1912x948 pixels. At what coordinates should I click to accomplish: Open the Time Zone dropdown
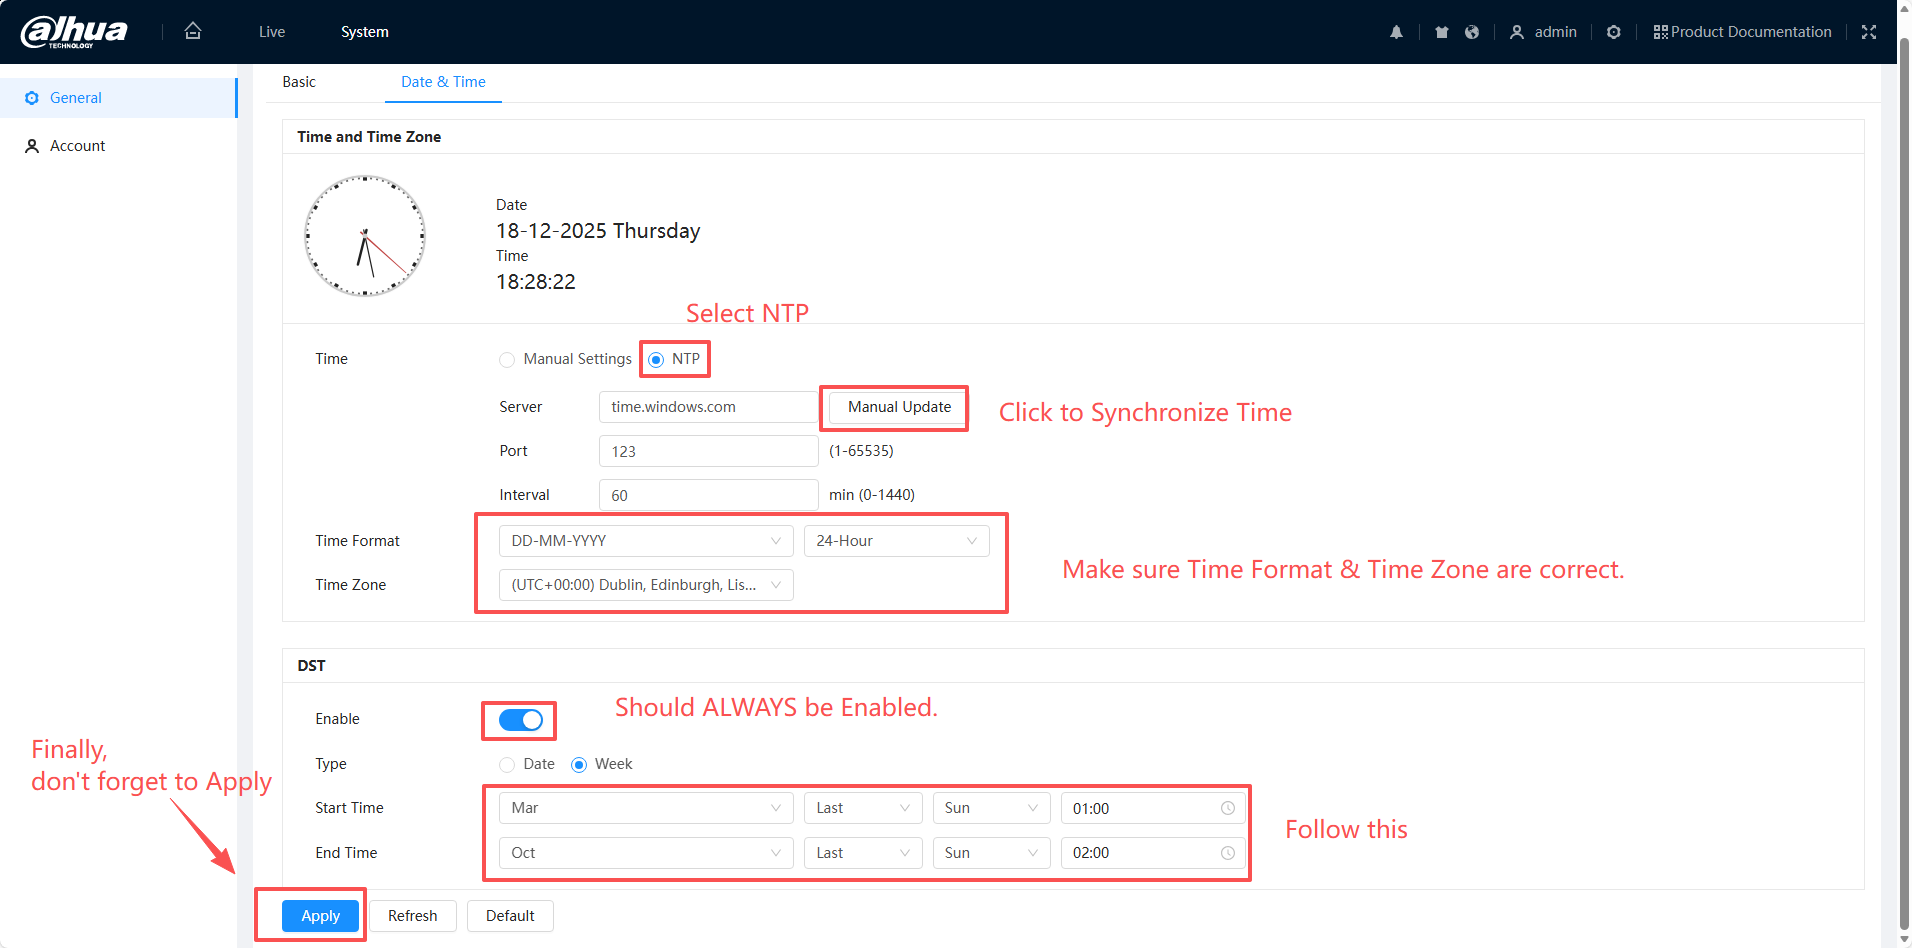point(645,585)
